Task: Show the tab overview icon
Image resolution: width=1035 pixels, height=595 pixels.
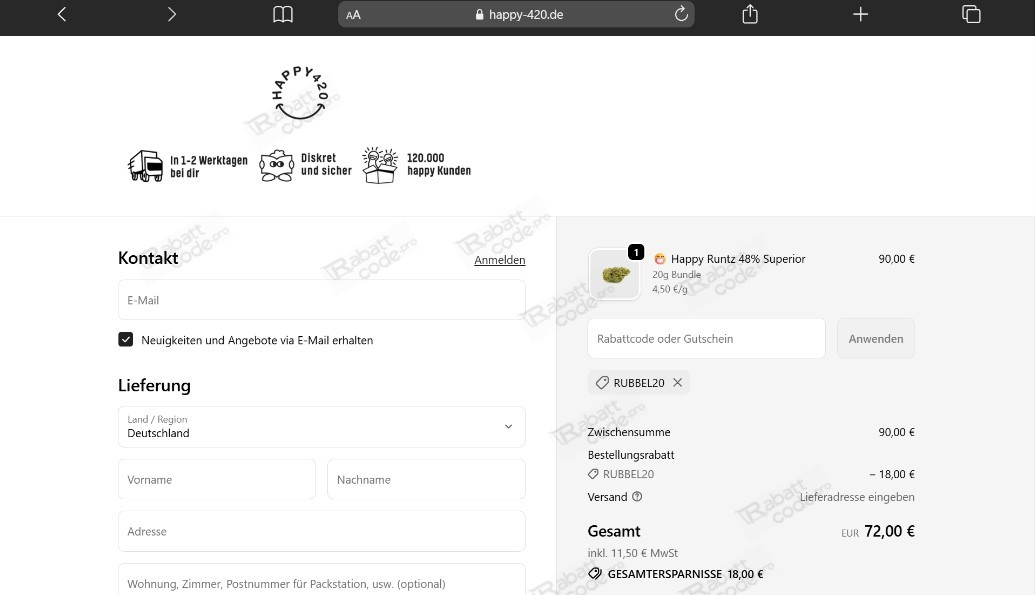Action: (971, 14)
